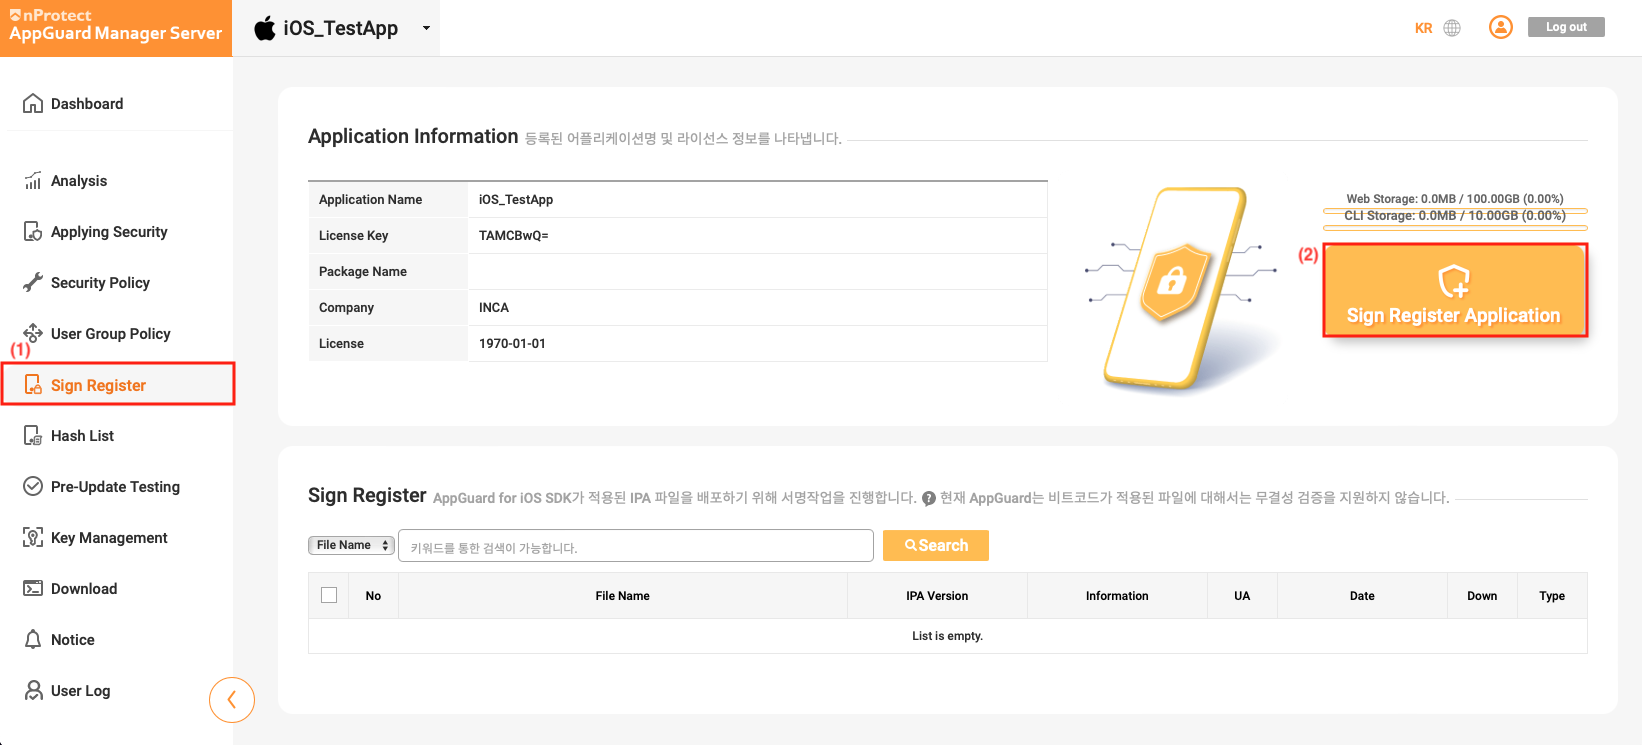Click the Log out button
Image resolution: width=1642 pixels, height=745 pixels.
click(x=1565, y=27)
